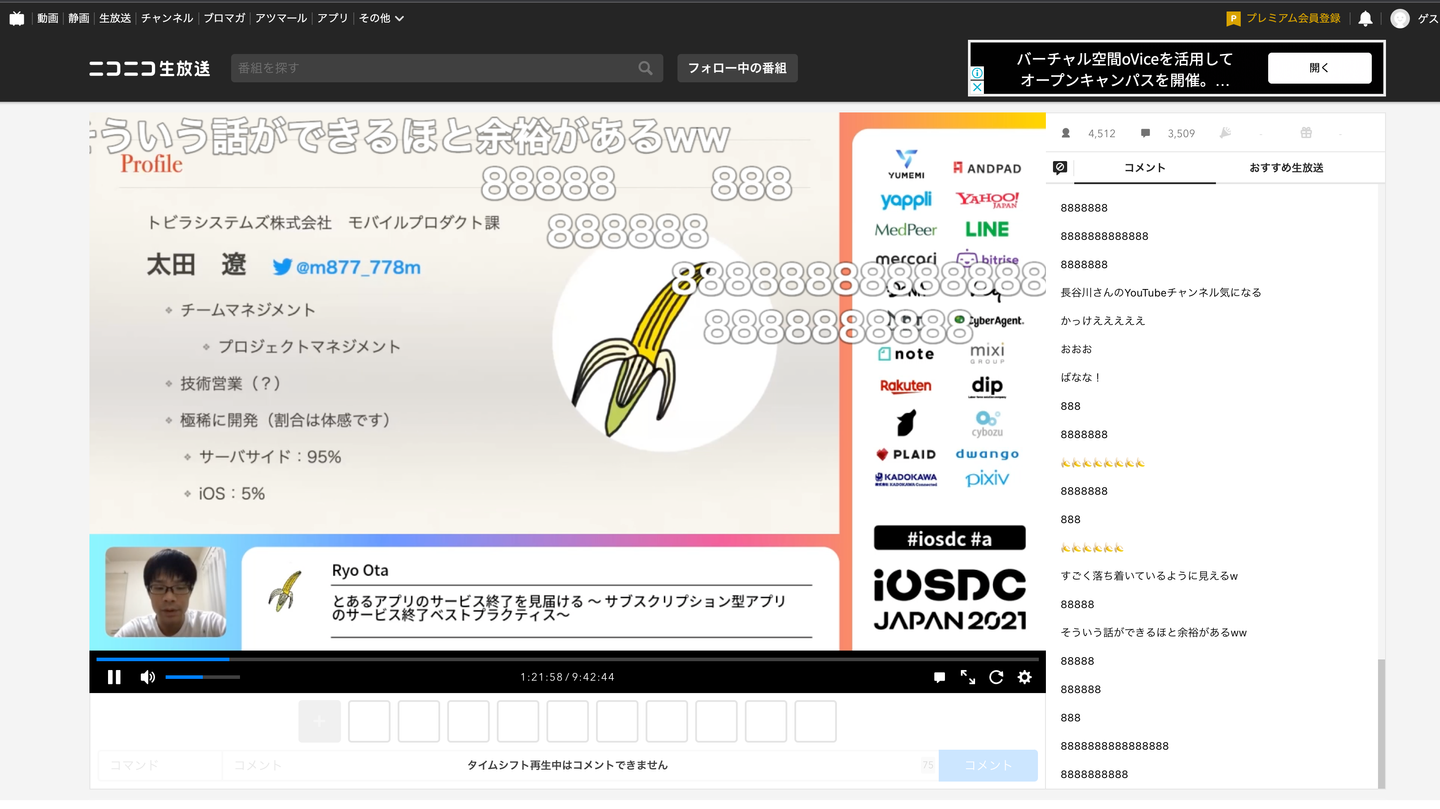Reload the video player

[996, 677]
